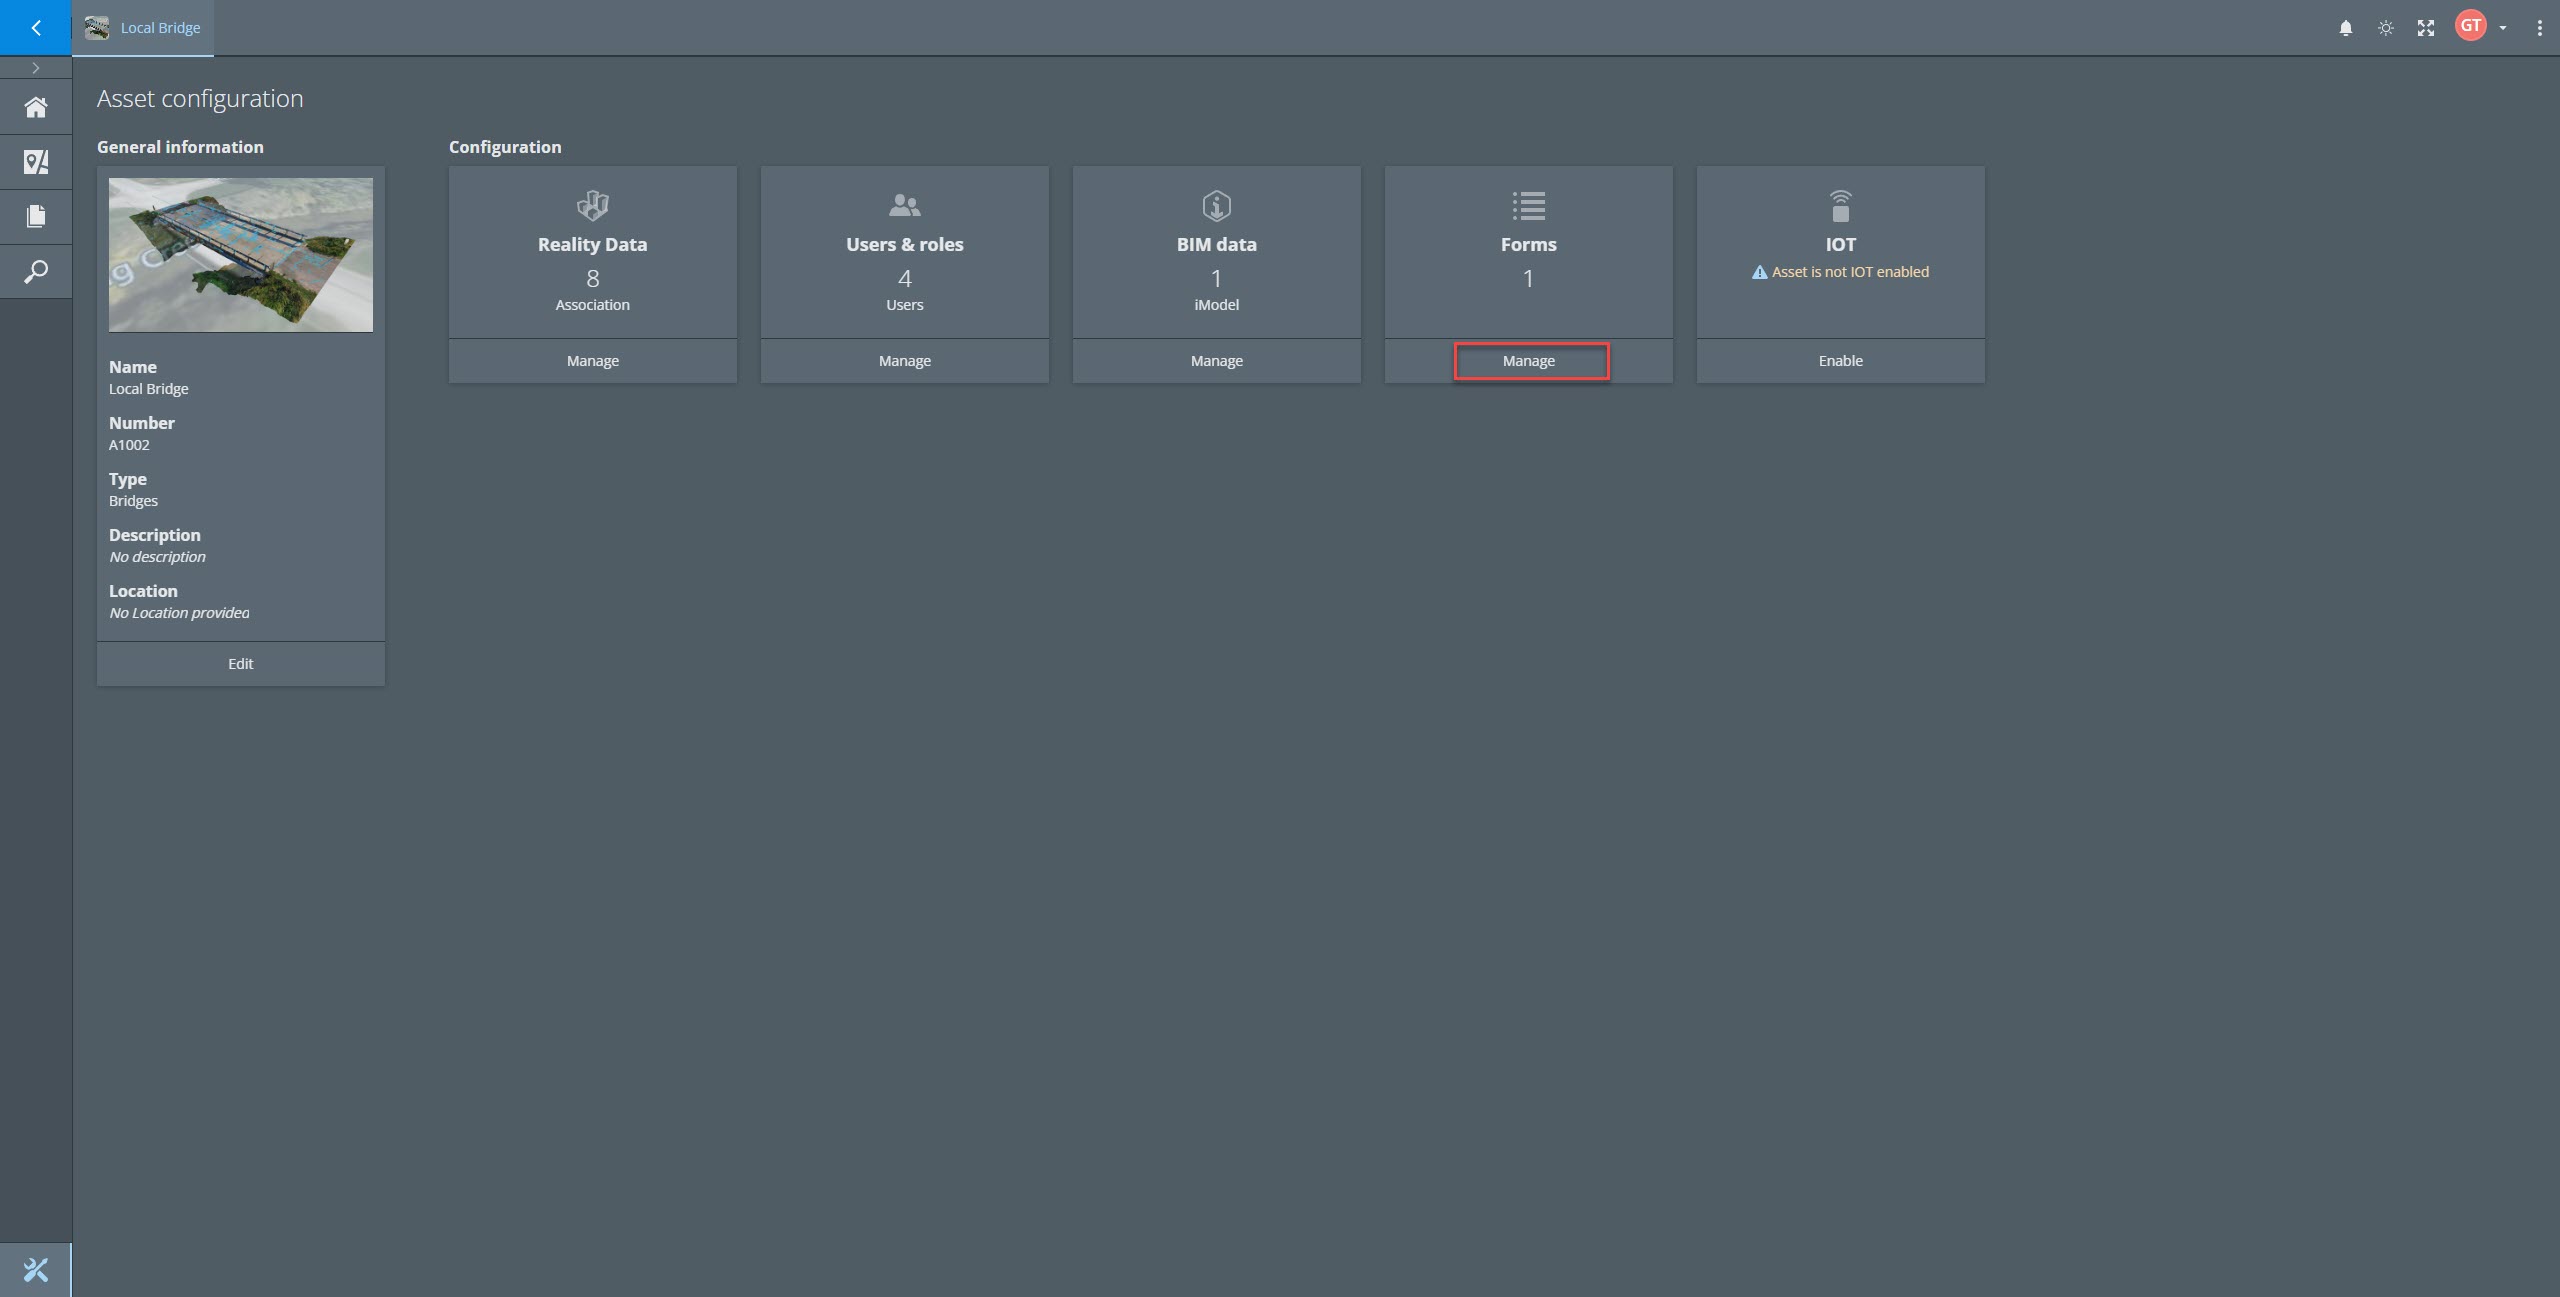Screen dimensions: 2560x1297
Task: Manage Users & roles
Action: click(904, 360)
